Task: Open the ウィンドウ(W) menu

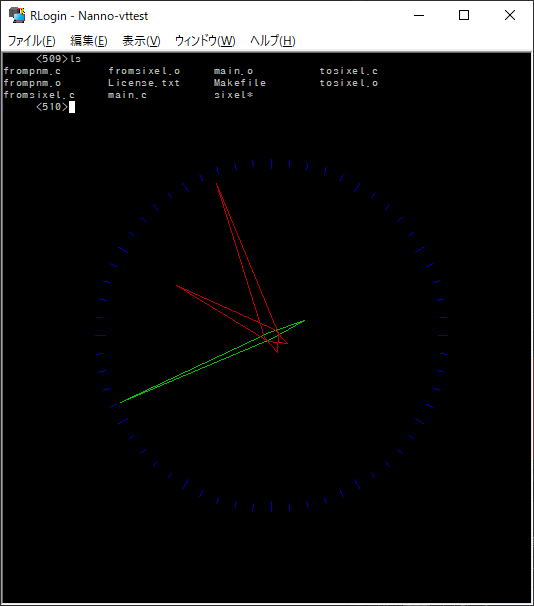Action: (205, 40)
